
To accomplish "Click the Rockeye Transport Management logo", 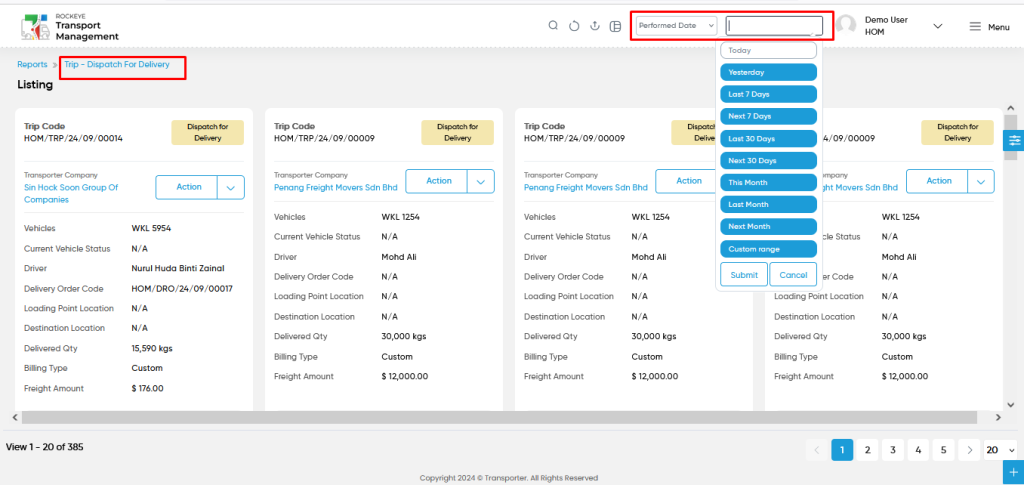I will 70,27.
